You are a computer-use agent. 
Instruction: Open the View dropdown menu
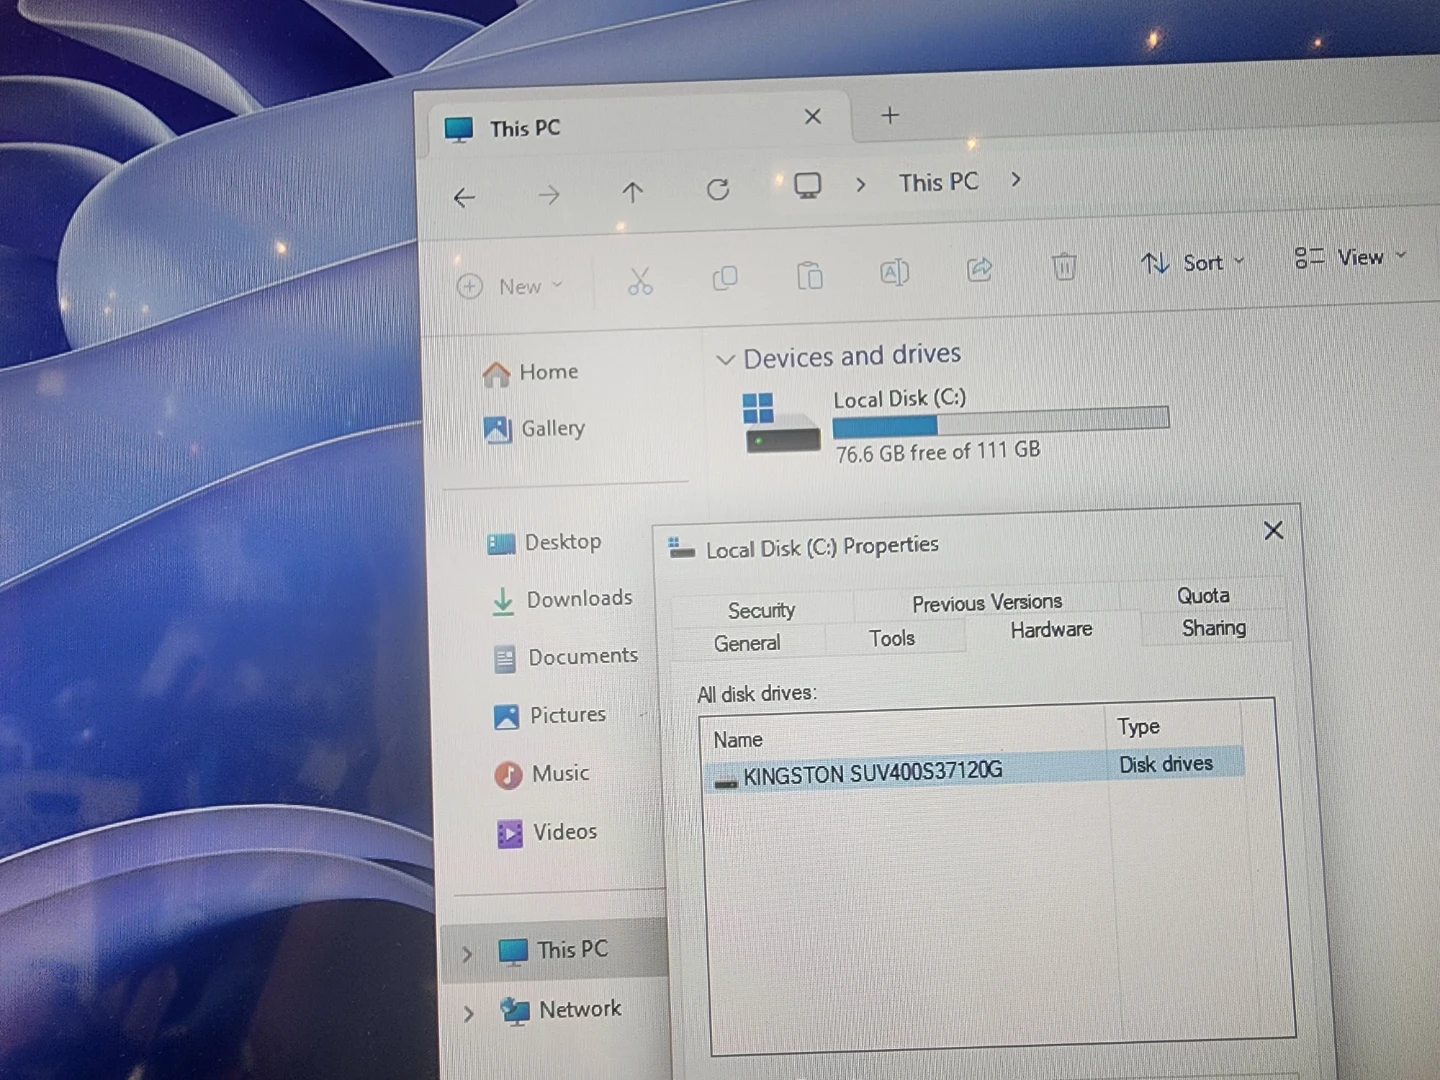pos(1350,257)
